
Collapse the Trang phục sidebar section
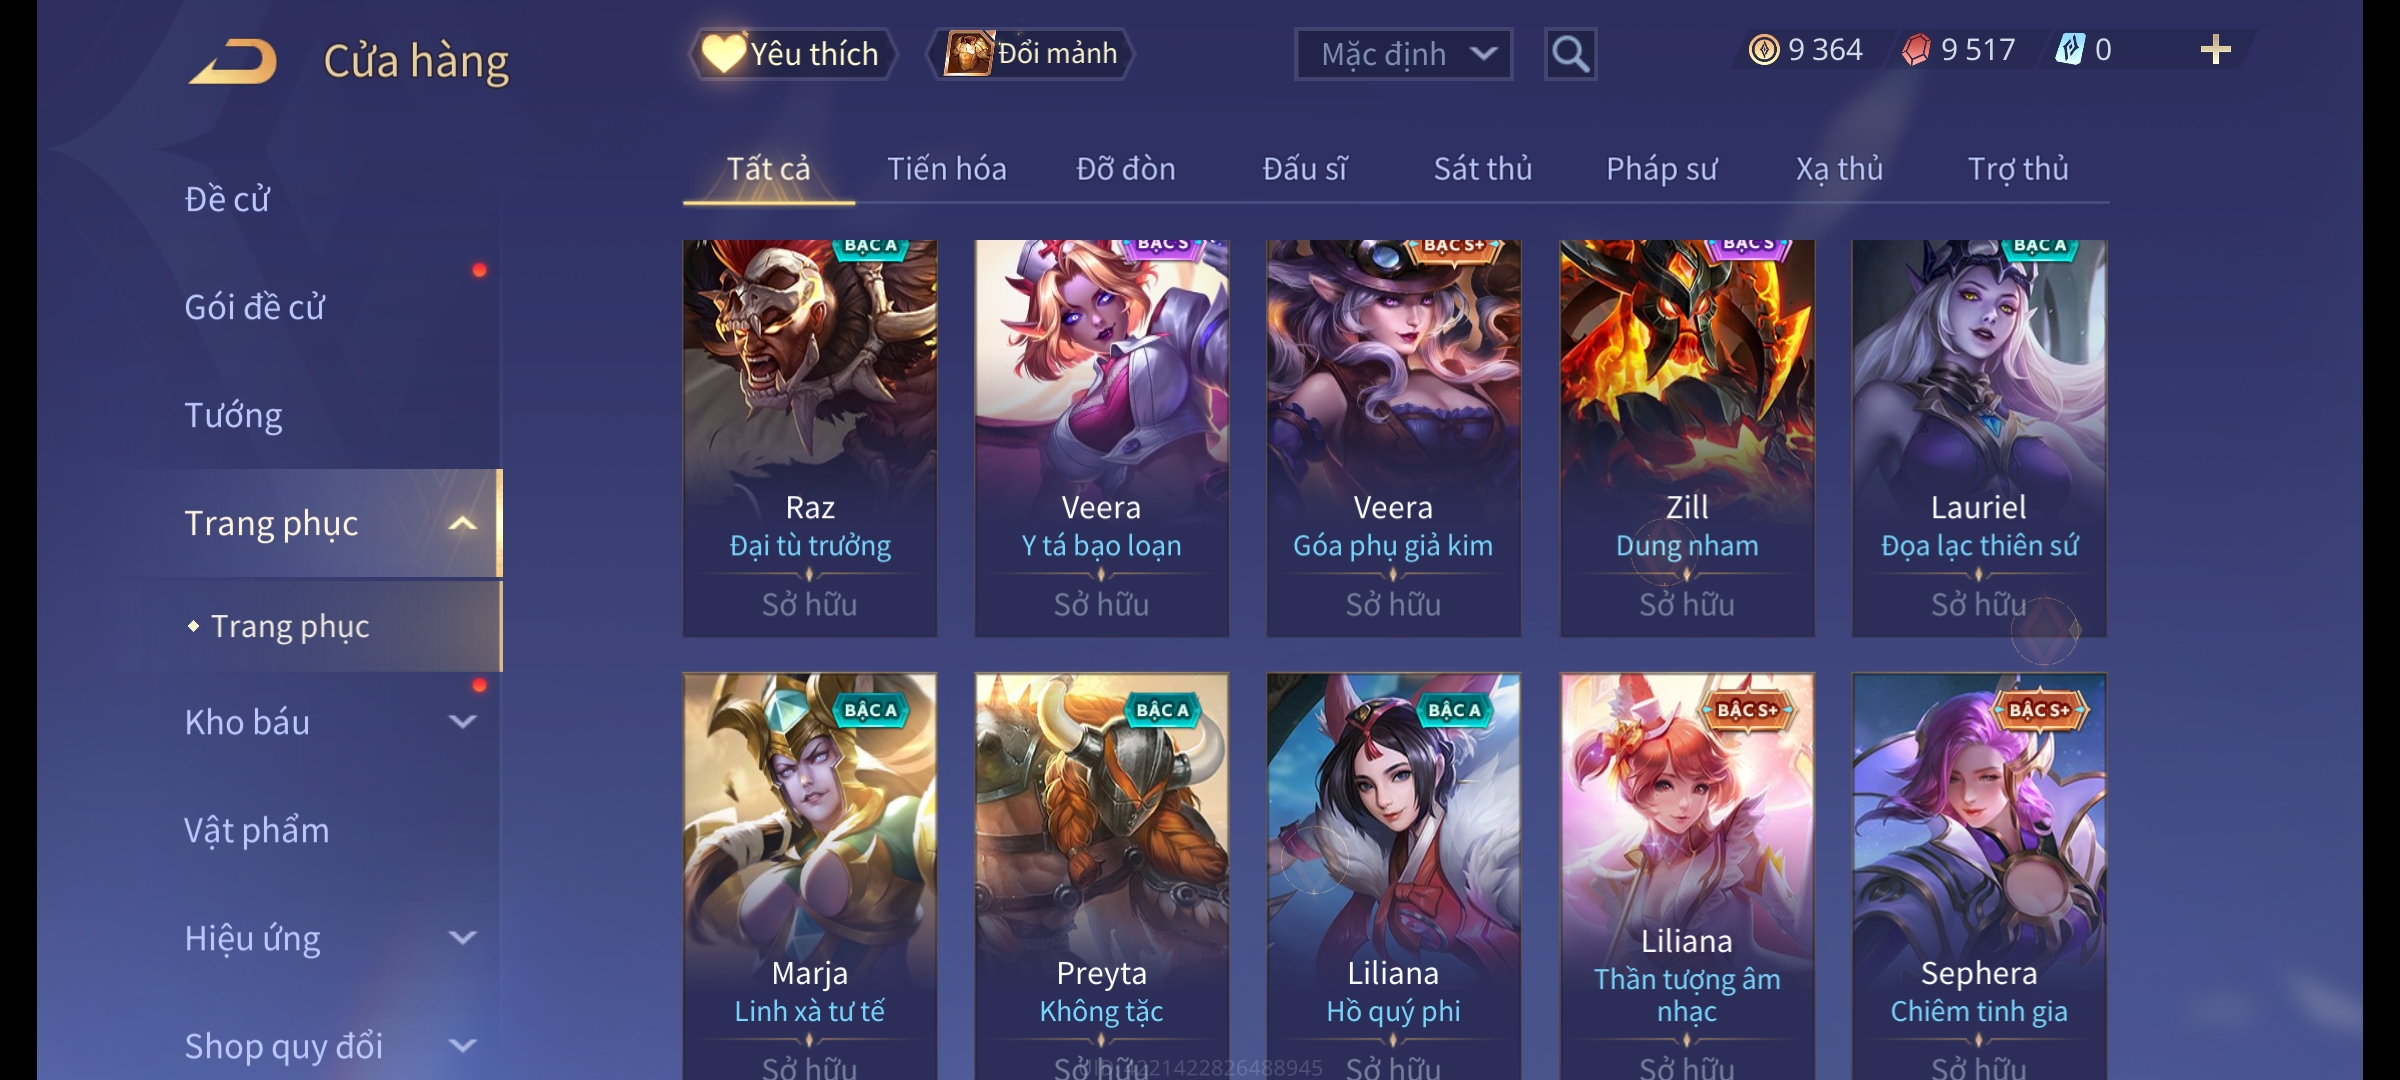point(462,523)
